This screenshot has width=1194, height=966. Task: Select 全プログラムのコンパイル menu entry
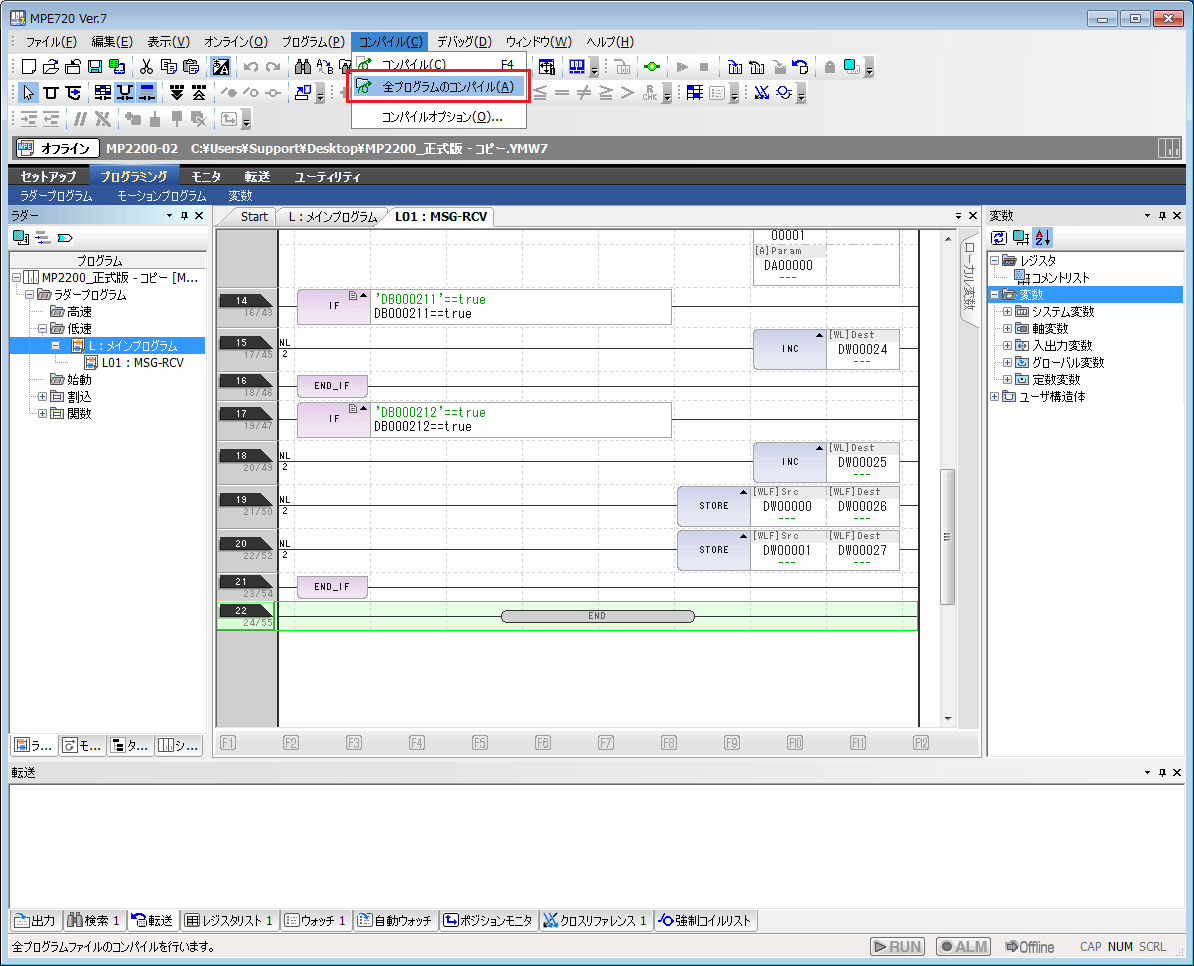tap(448, 87)
